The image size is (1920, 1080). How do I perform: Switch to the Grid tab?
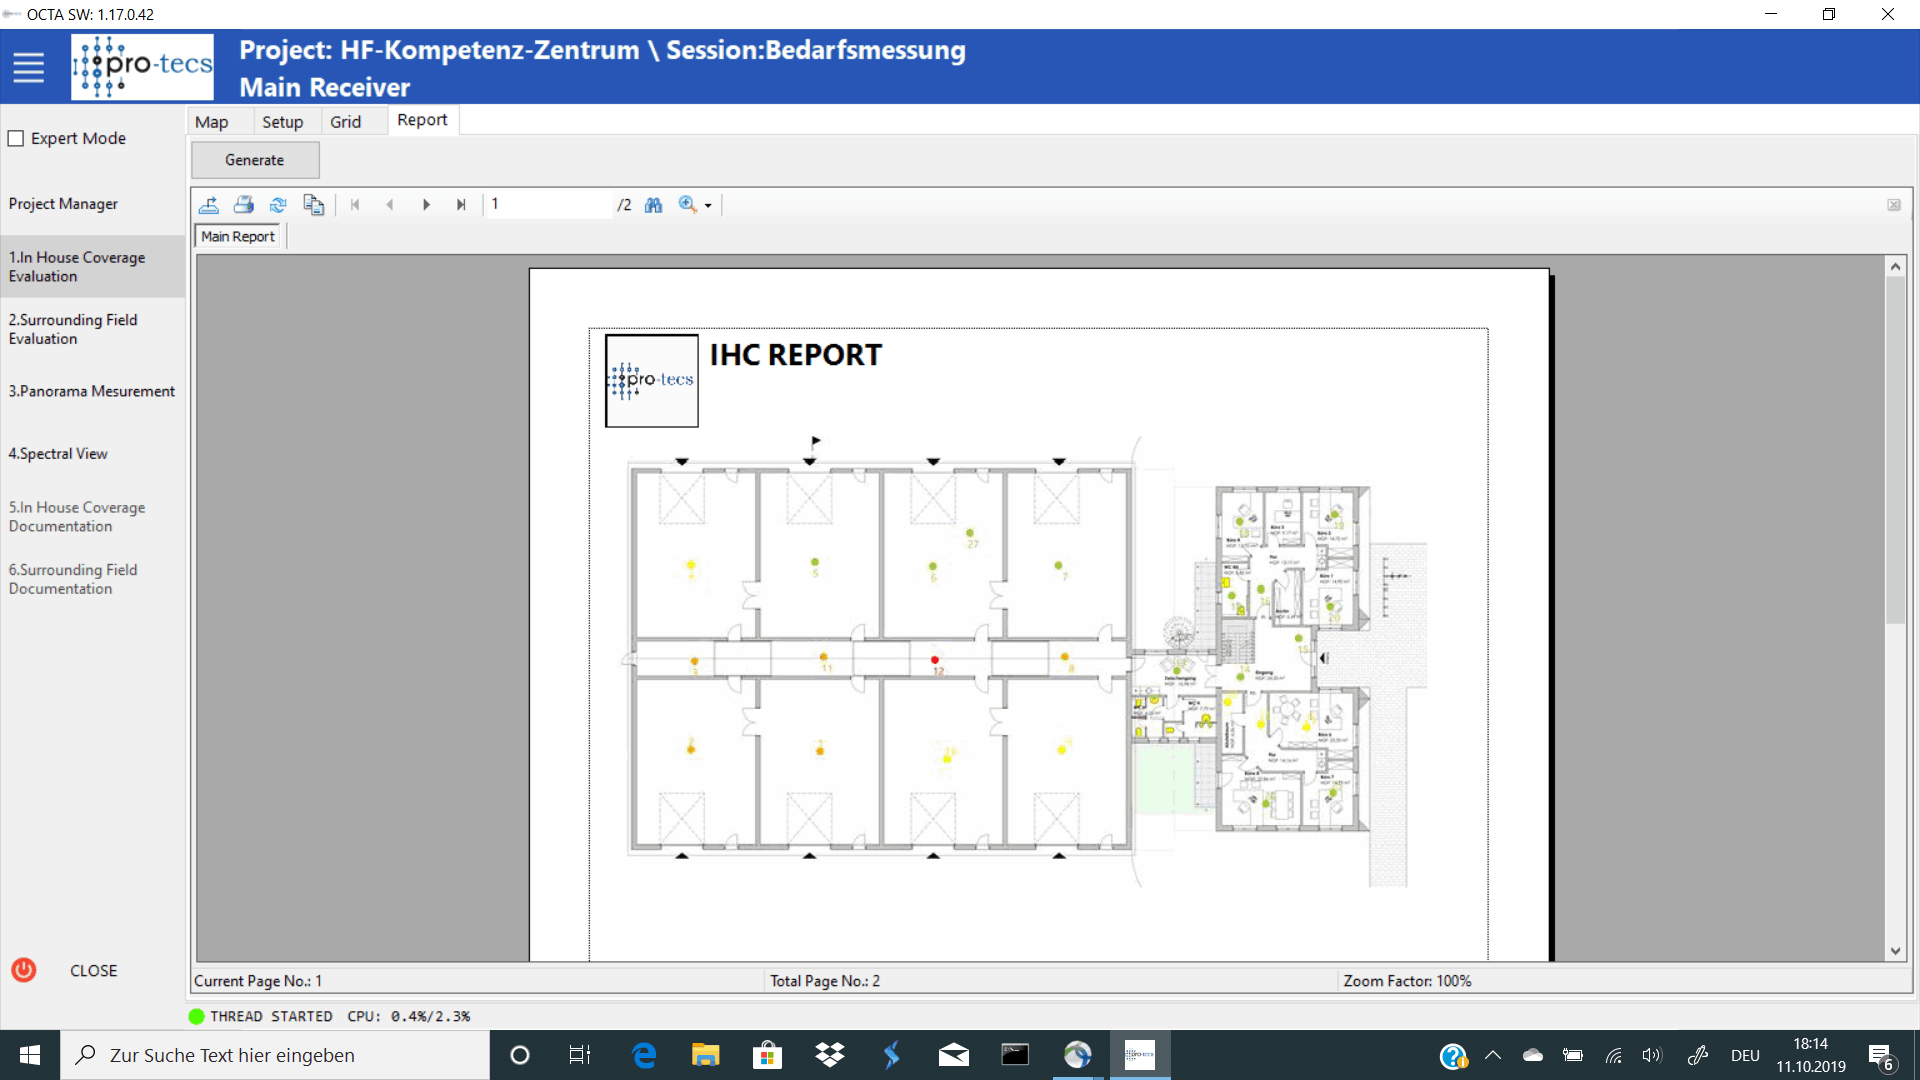pos(345,122)
